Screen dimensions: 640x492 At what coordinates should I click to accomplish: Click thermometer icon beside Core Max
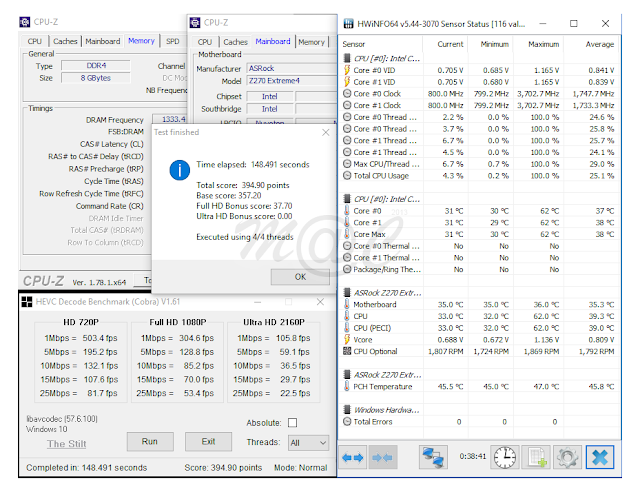coord(347,234)
